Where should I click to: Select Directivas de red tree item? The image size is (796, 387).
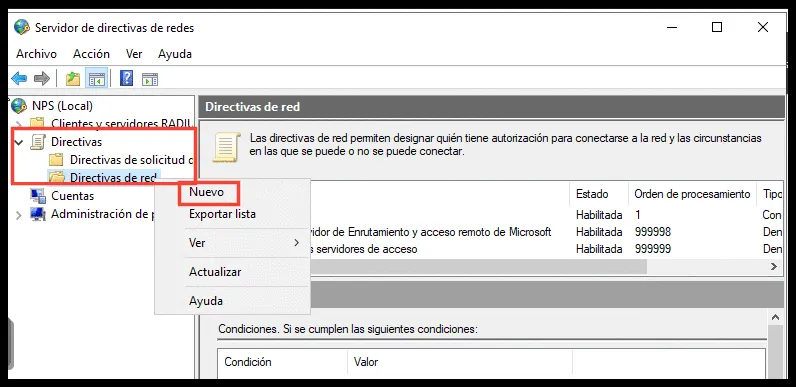pos(114,177)
